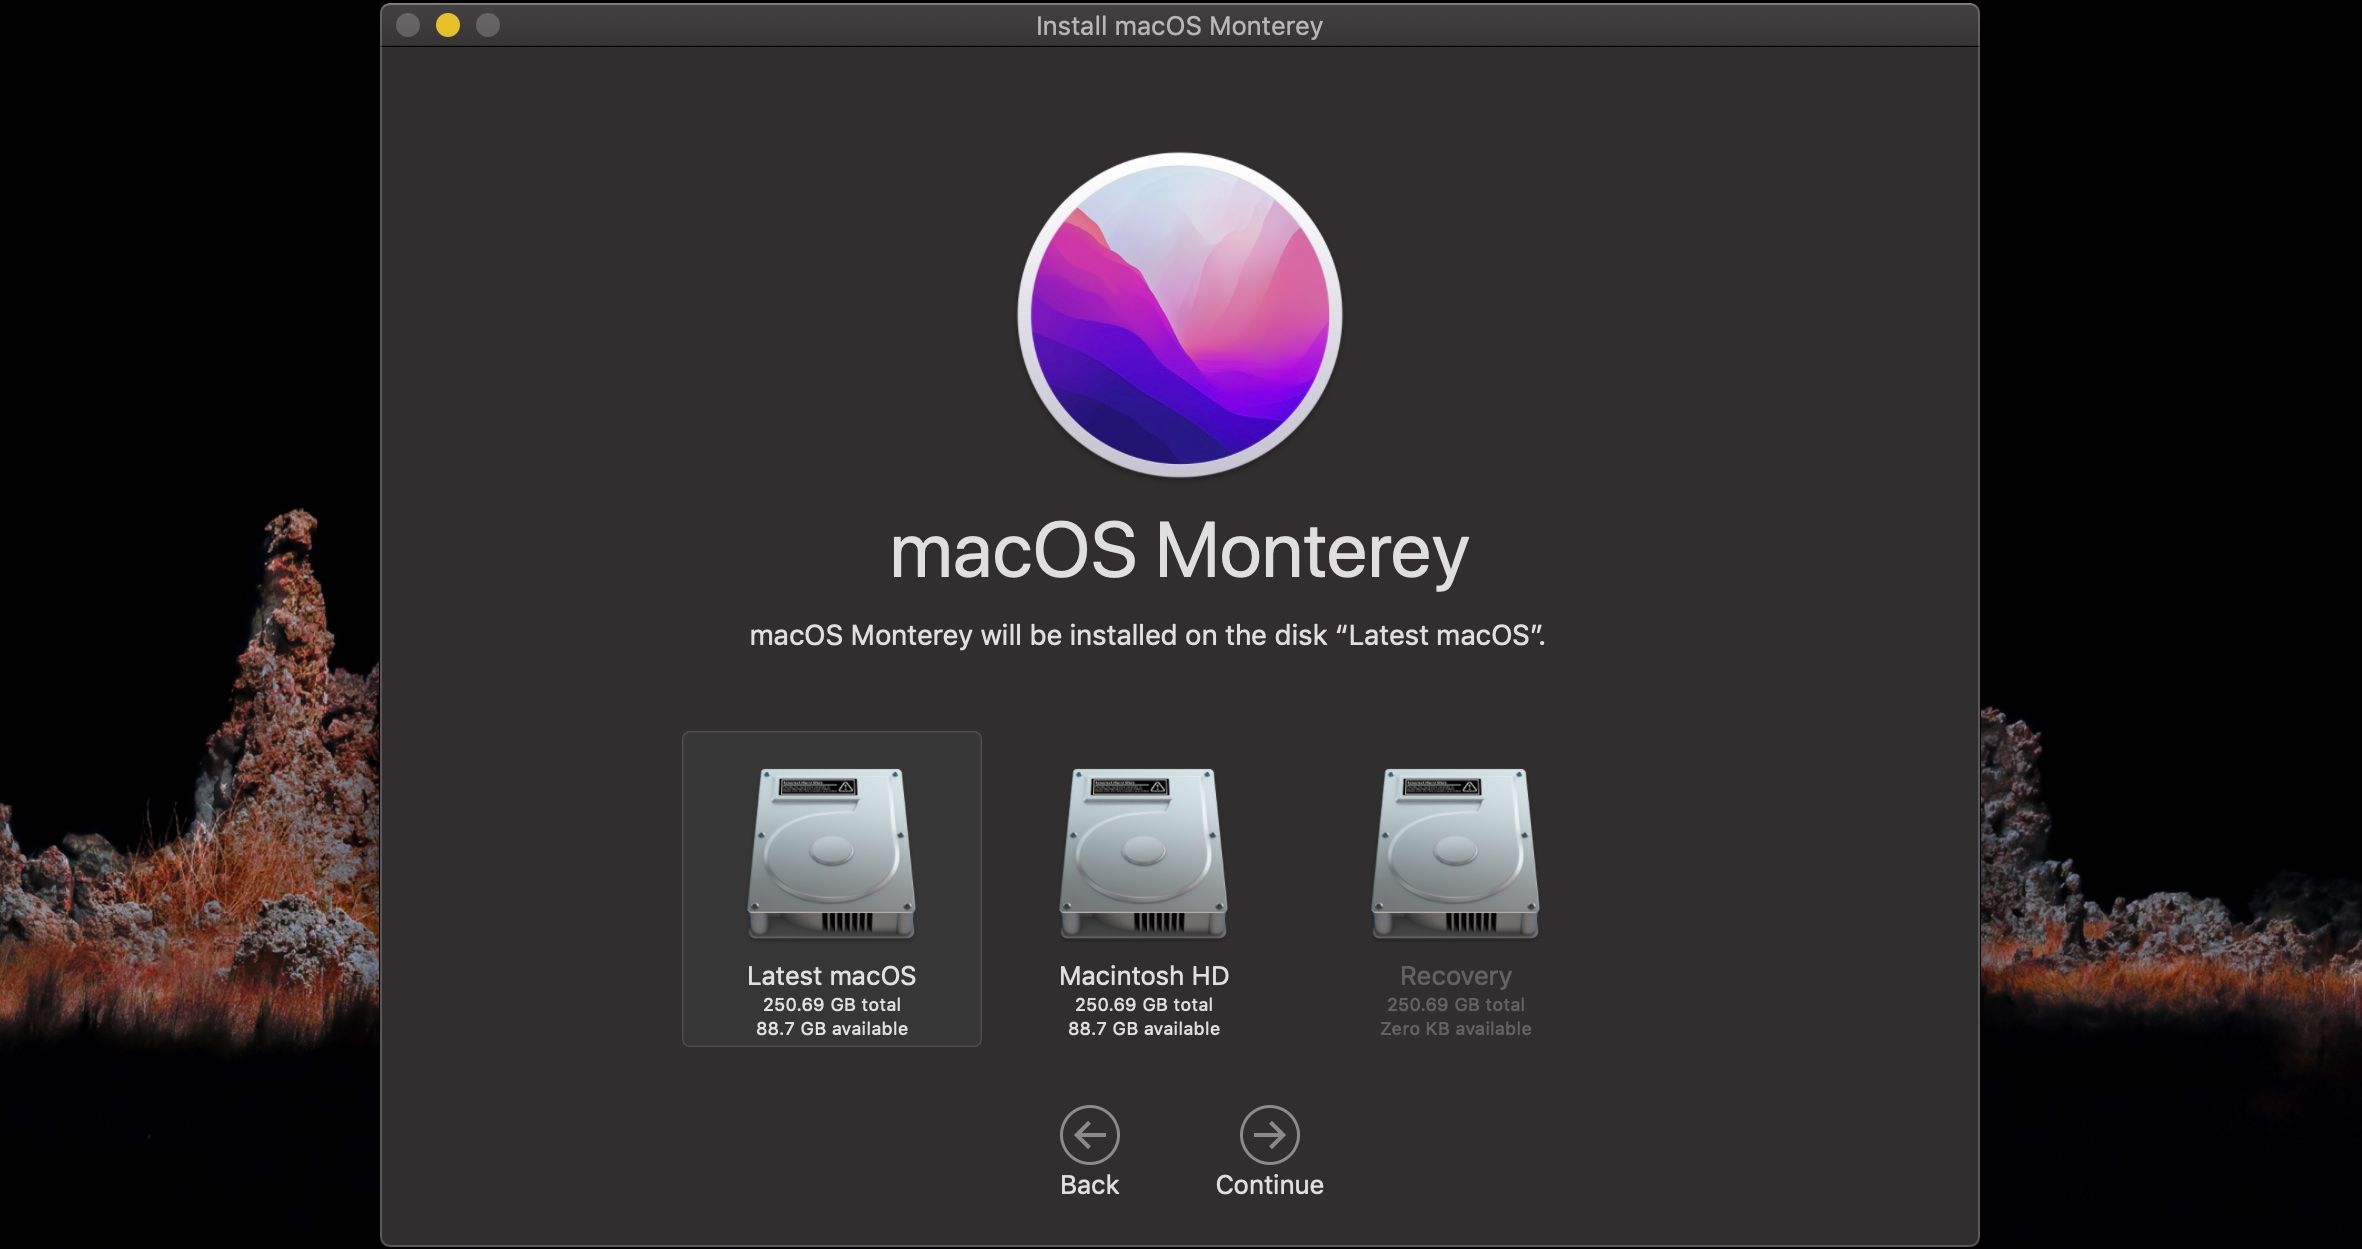The width and height of the screenshot is (2362, 1249).
Task: Click the "Macintosh HD" disk name
Action: coord(1143,975)
